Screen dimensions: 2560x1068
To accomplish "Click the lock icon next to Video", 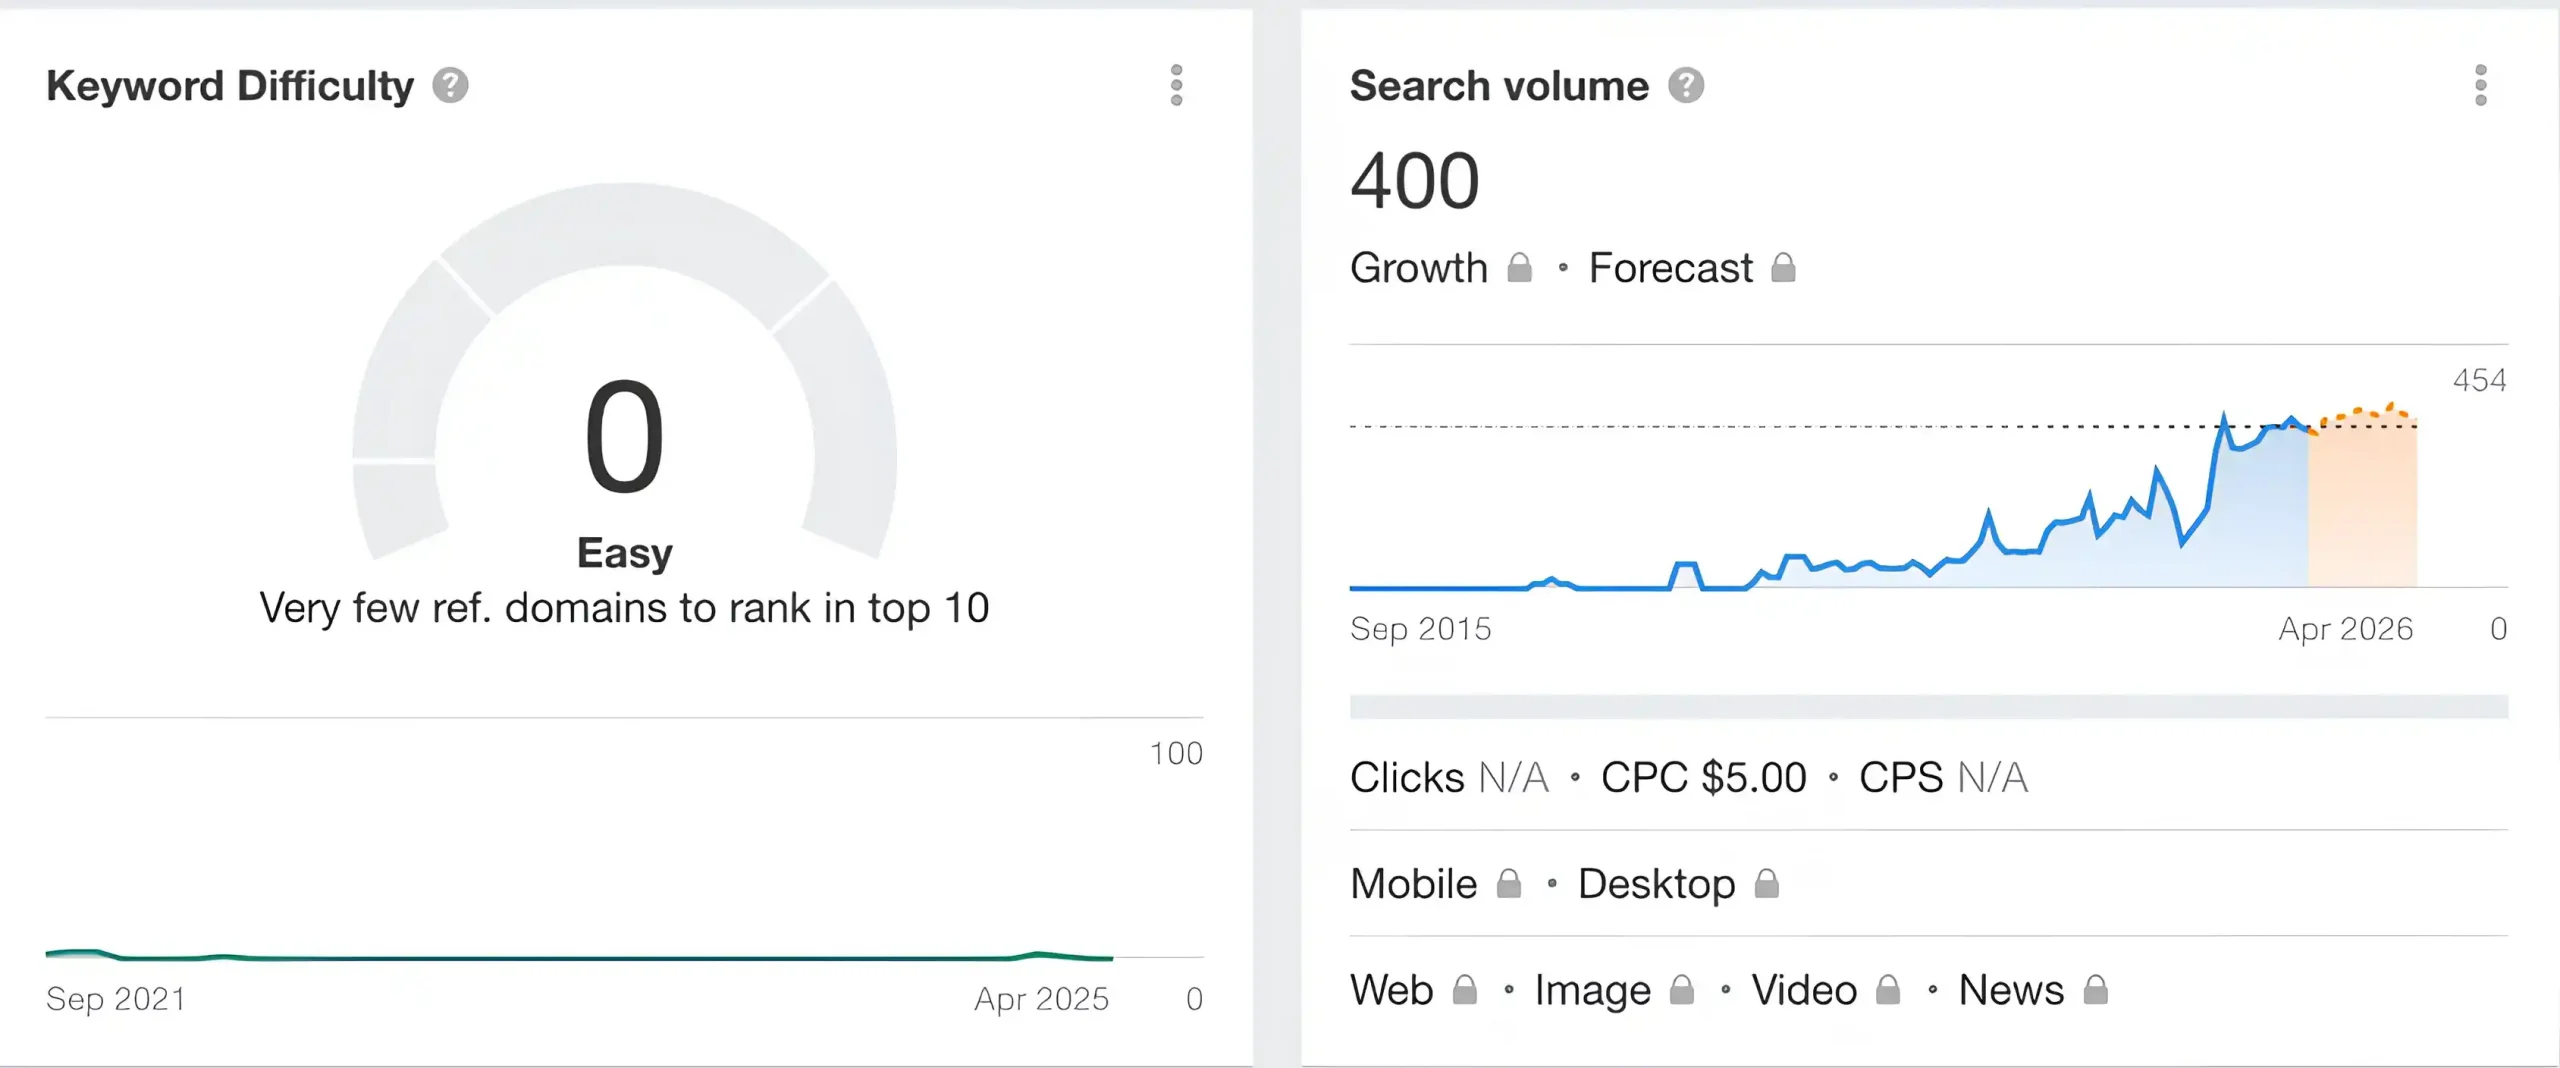I will point(1887,990).
